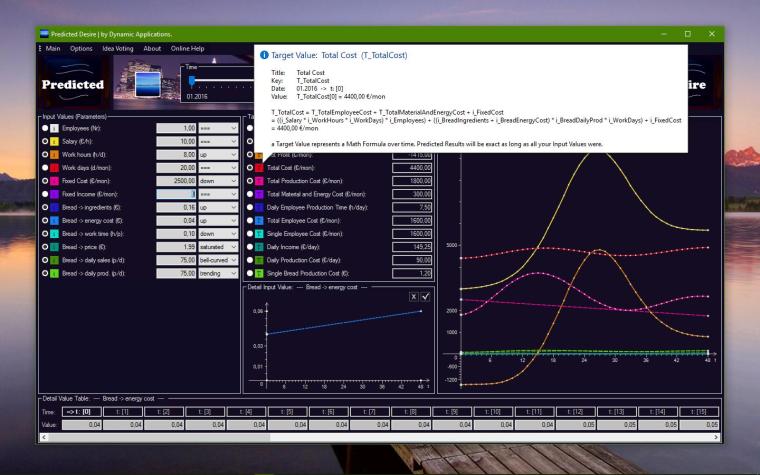Open the Fixed Cost 'down' dropdown

[218, 181]
